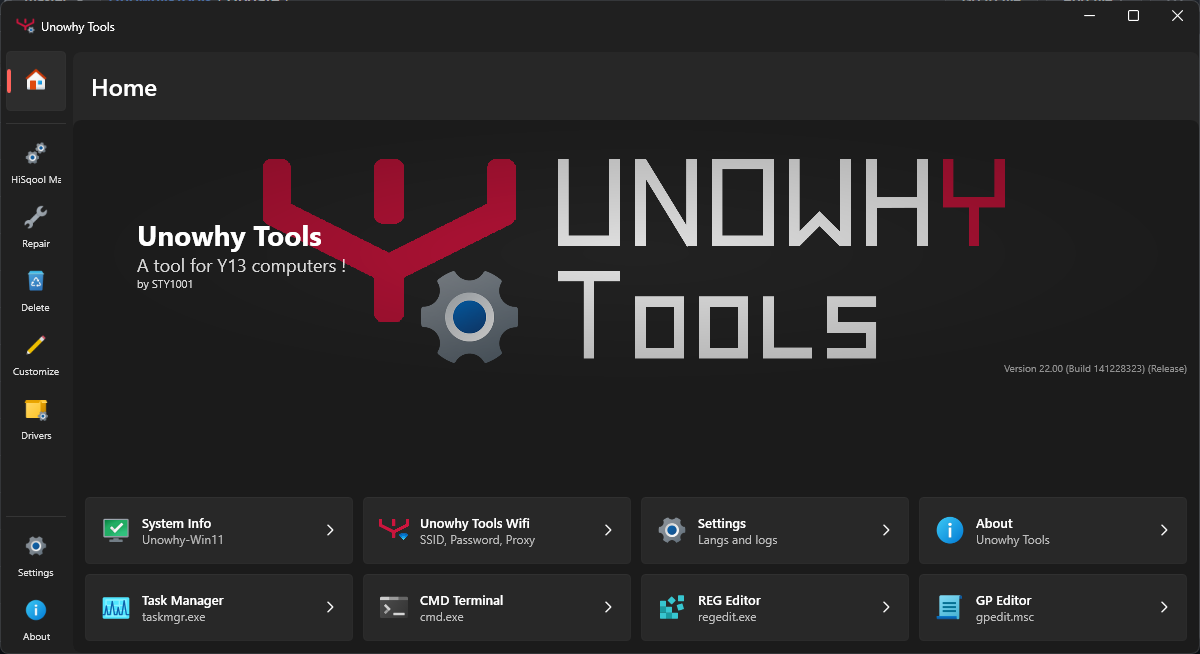
Task: Expand the Unowhy Tools Wifi card chevron
Action: click(x=608, y=530)
